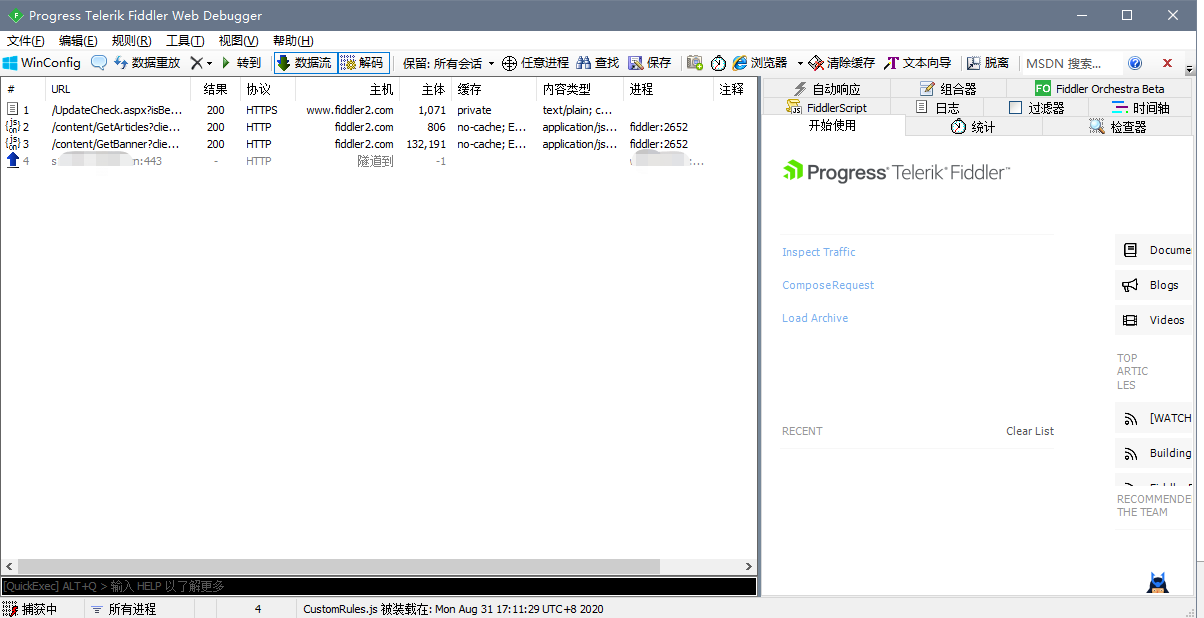Click Clear Cache (清除缓存) button
The width and height of the screenshot is (1204, 618).
[842, 63]
